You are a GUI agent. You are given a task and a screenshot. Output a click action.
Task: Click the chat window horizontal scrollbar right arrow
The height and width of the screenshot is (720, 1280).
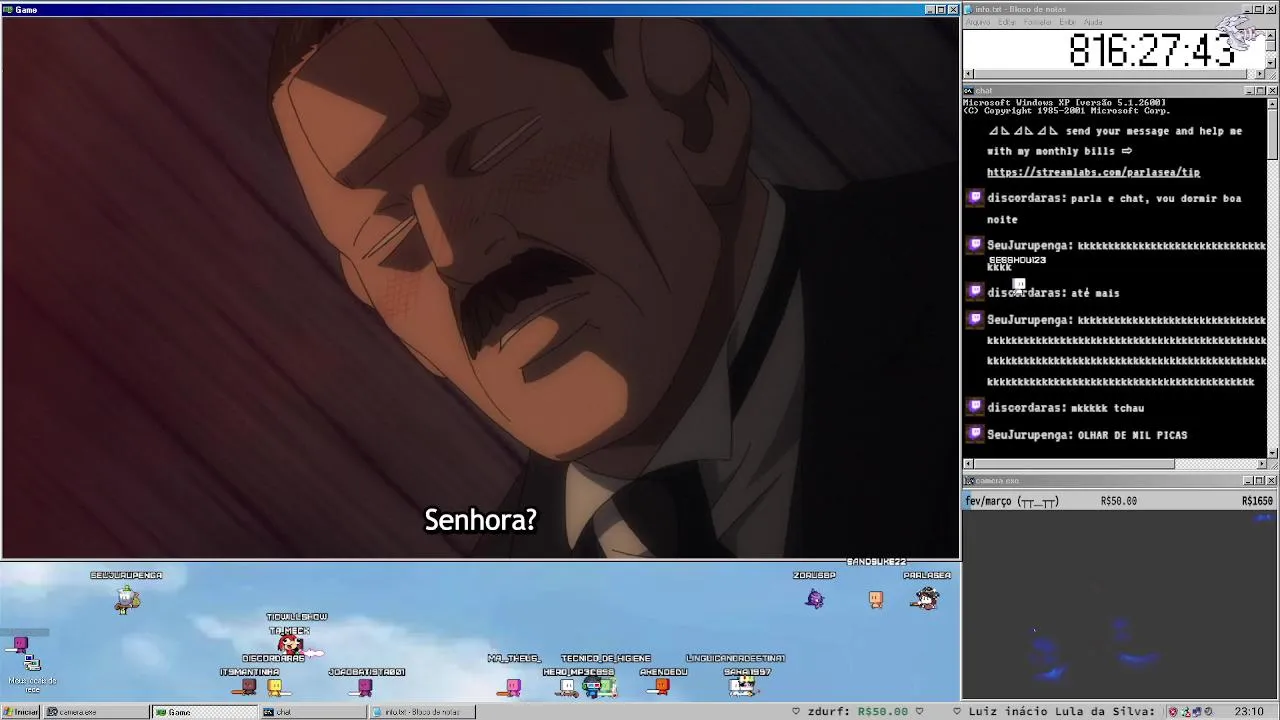(x=1262, y=464)
